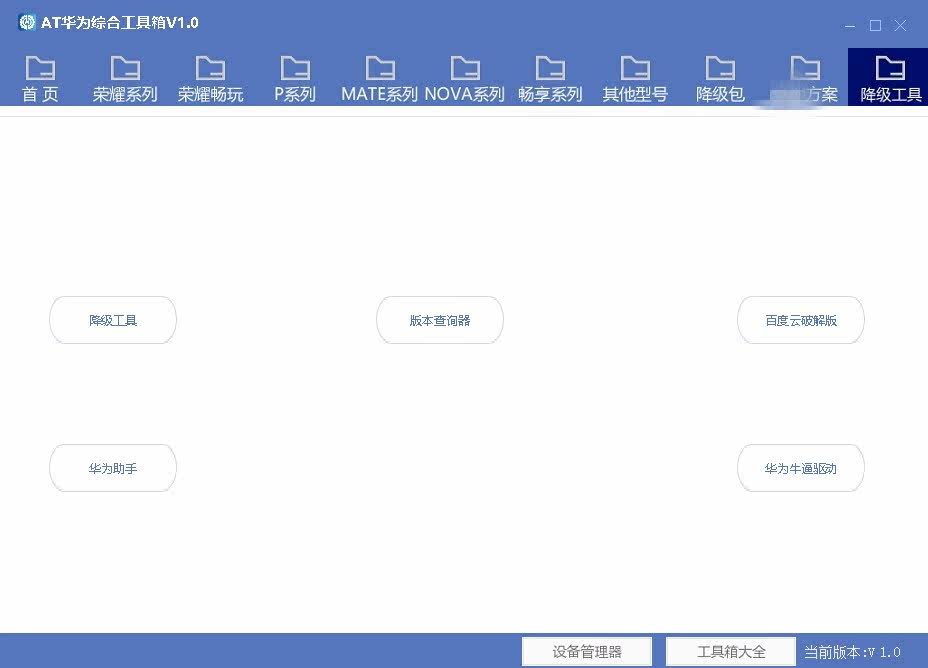Launch the 降级工具 button
Viewport: 928px width, 668px height.
pos(113,320)
